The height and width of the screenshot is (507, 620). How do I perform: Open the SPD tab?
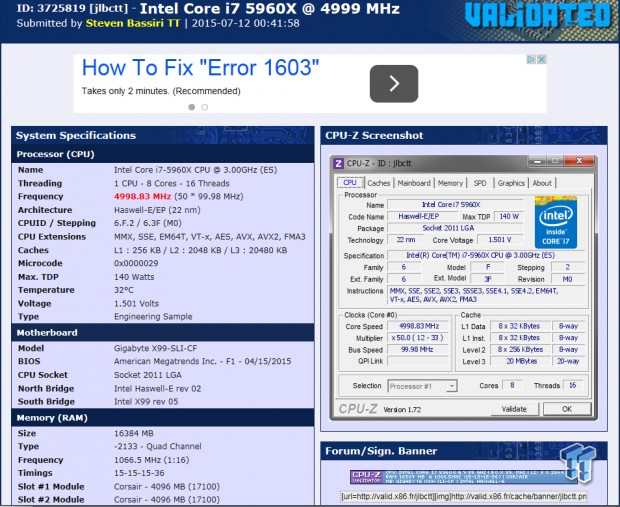pyautogui.click(x=480, y=183)
